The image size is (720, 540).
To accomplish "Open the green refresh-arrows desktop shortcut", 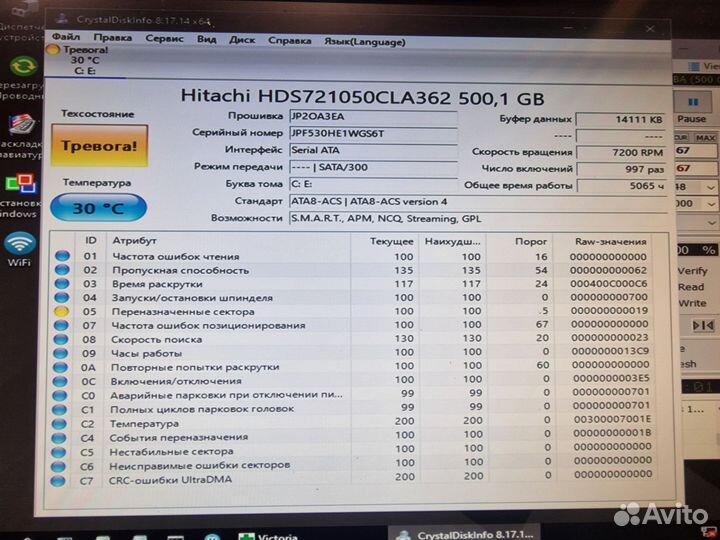I will pos(23,67).
